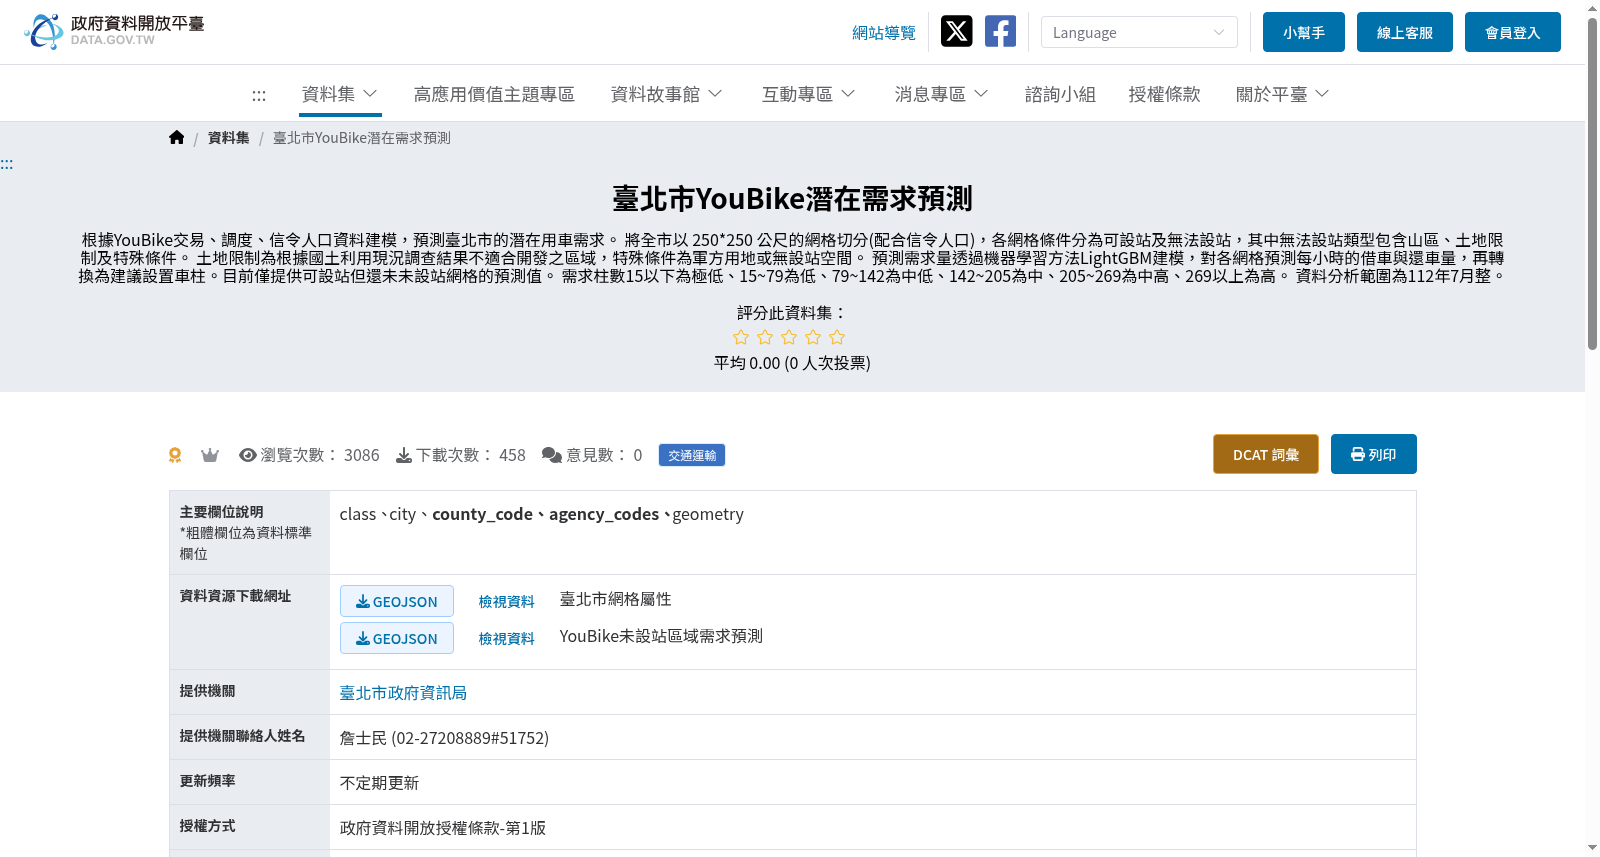Click the DCAT 詞彙 button
This screenshot has height=857, width=1600.
(x=1266, y=454)
